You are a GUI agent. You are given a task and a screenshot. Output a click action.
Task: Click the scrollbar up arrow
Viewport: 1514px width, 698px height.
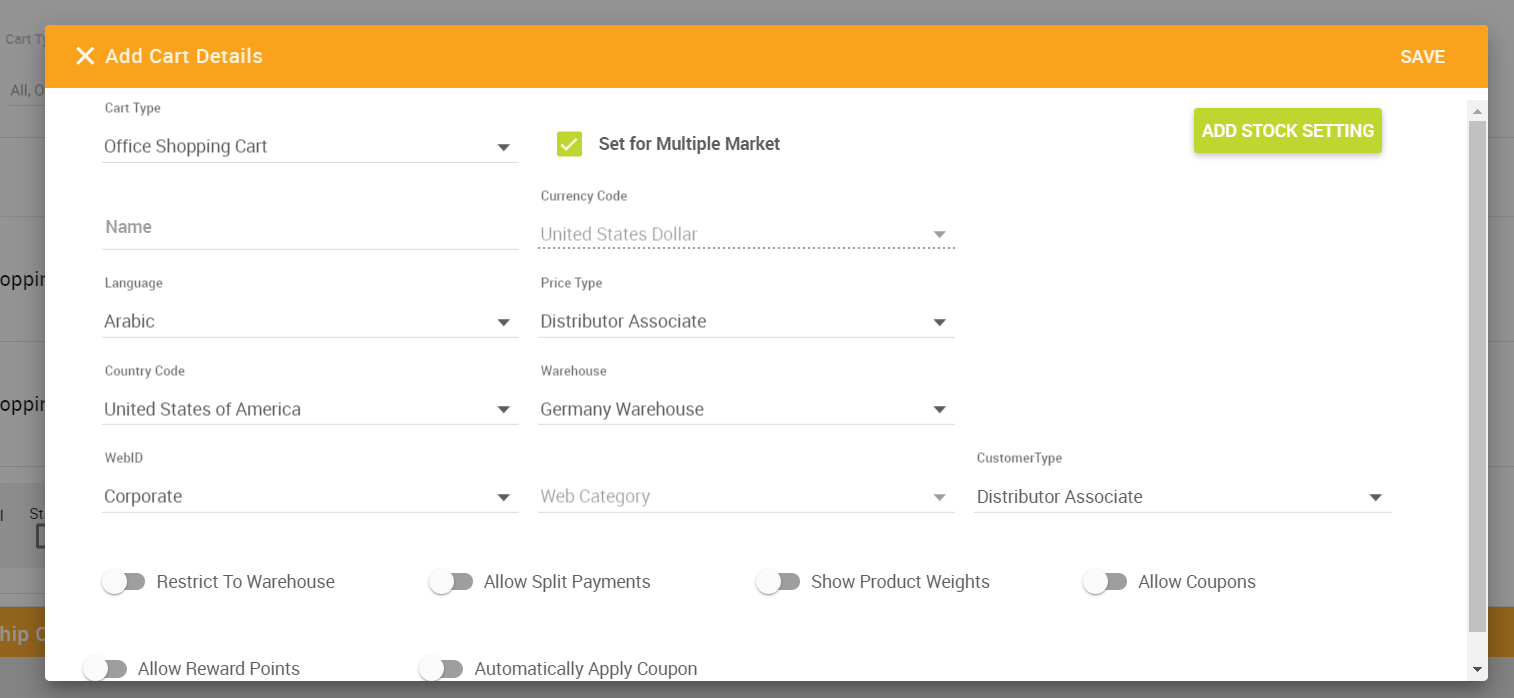1477,109
